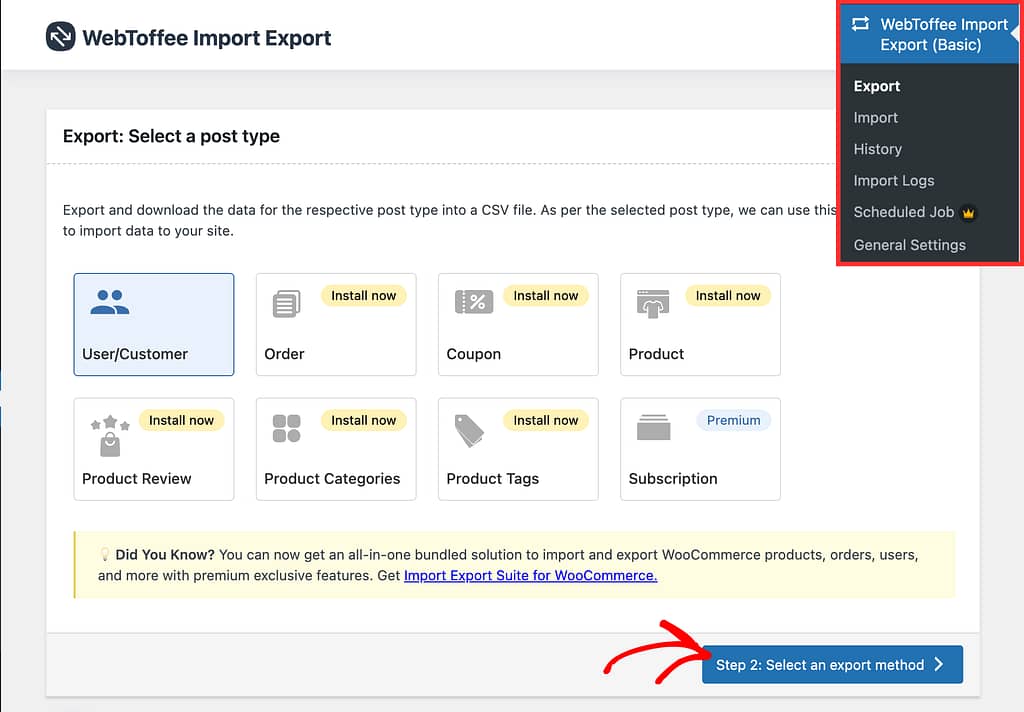
Task: Proceed to Step 2: Select an export method
Action: pos(832,664)
